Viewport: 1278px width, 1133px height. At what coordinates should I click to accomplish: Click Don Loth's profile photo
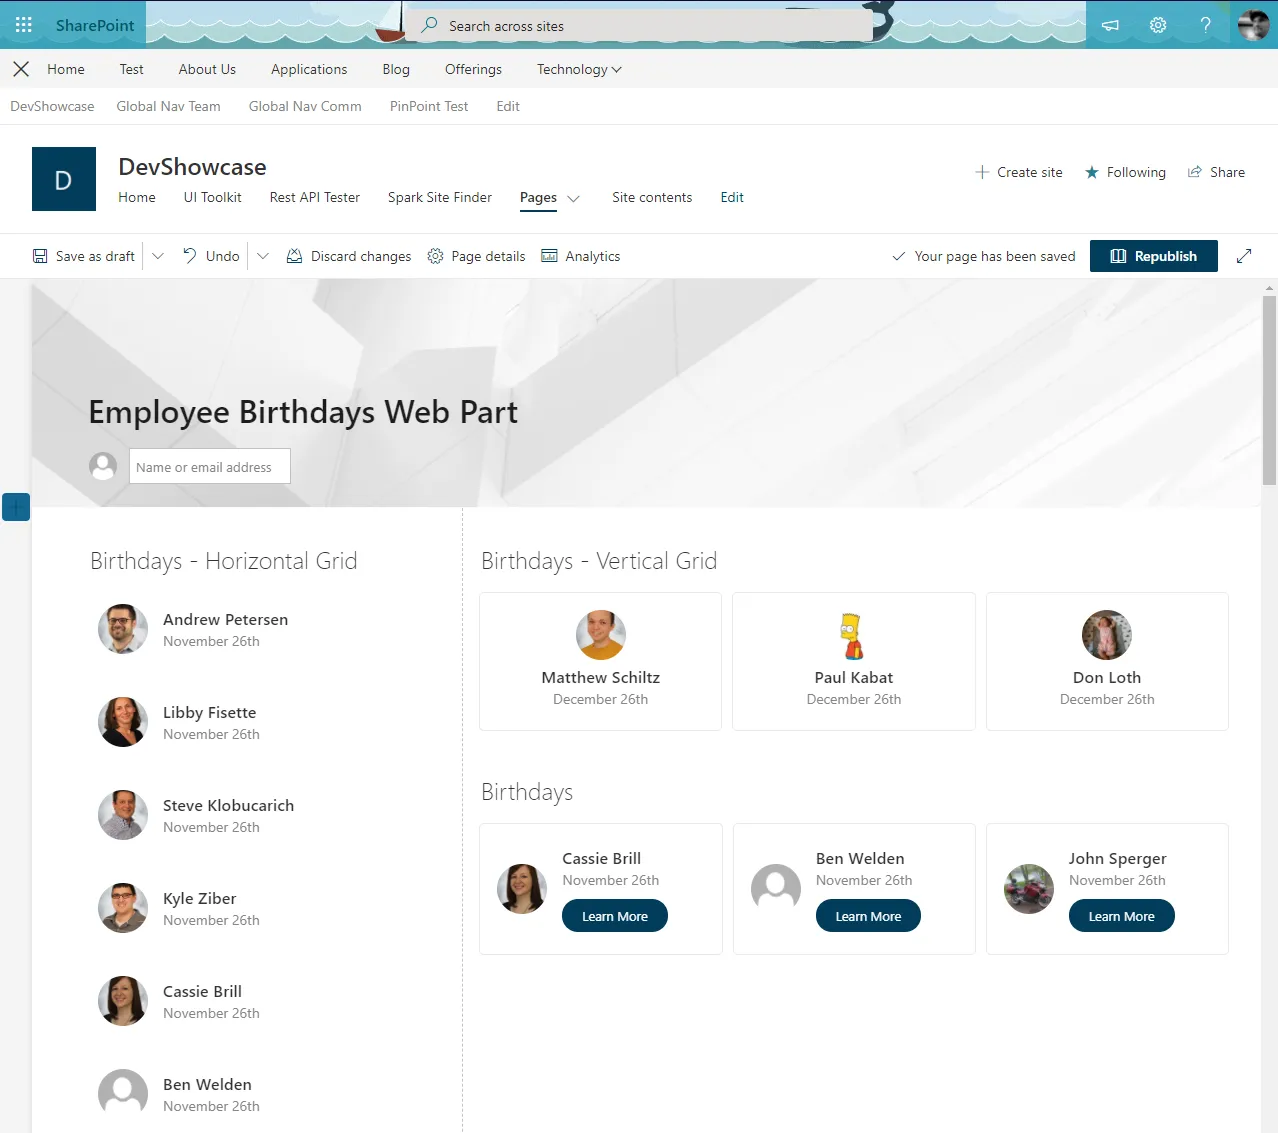(x=1107, y=635)
